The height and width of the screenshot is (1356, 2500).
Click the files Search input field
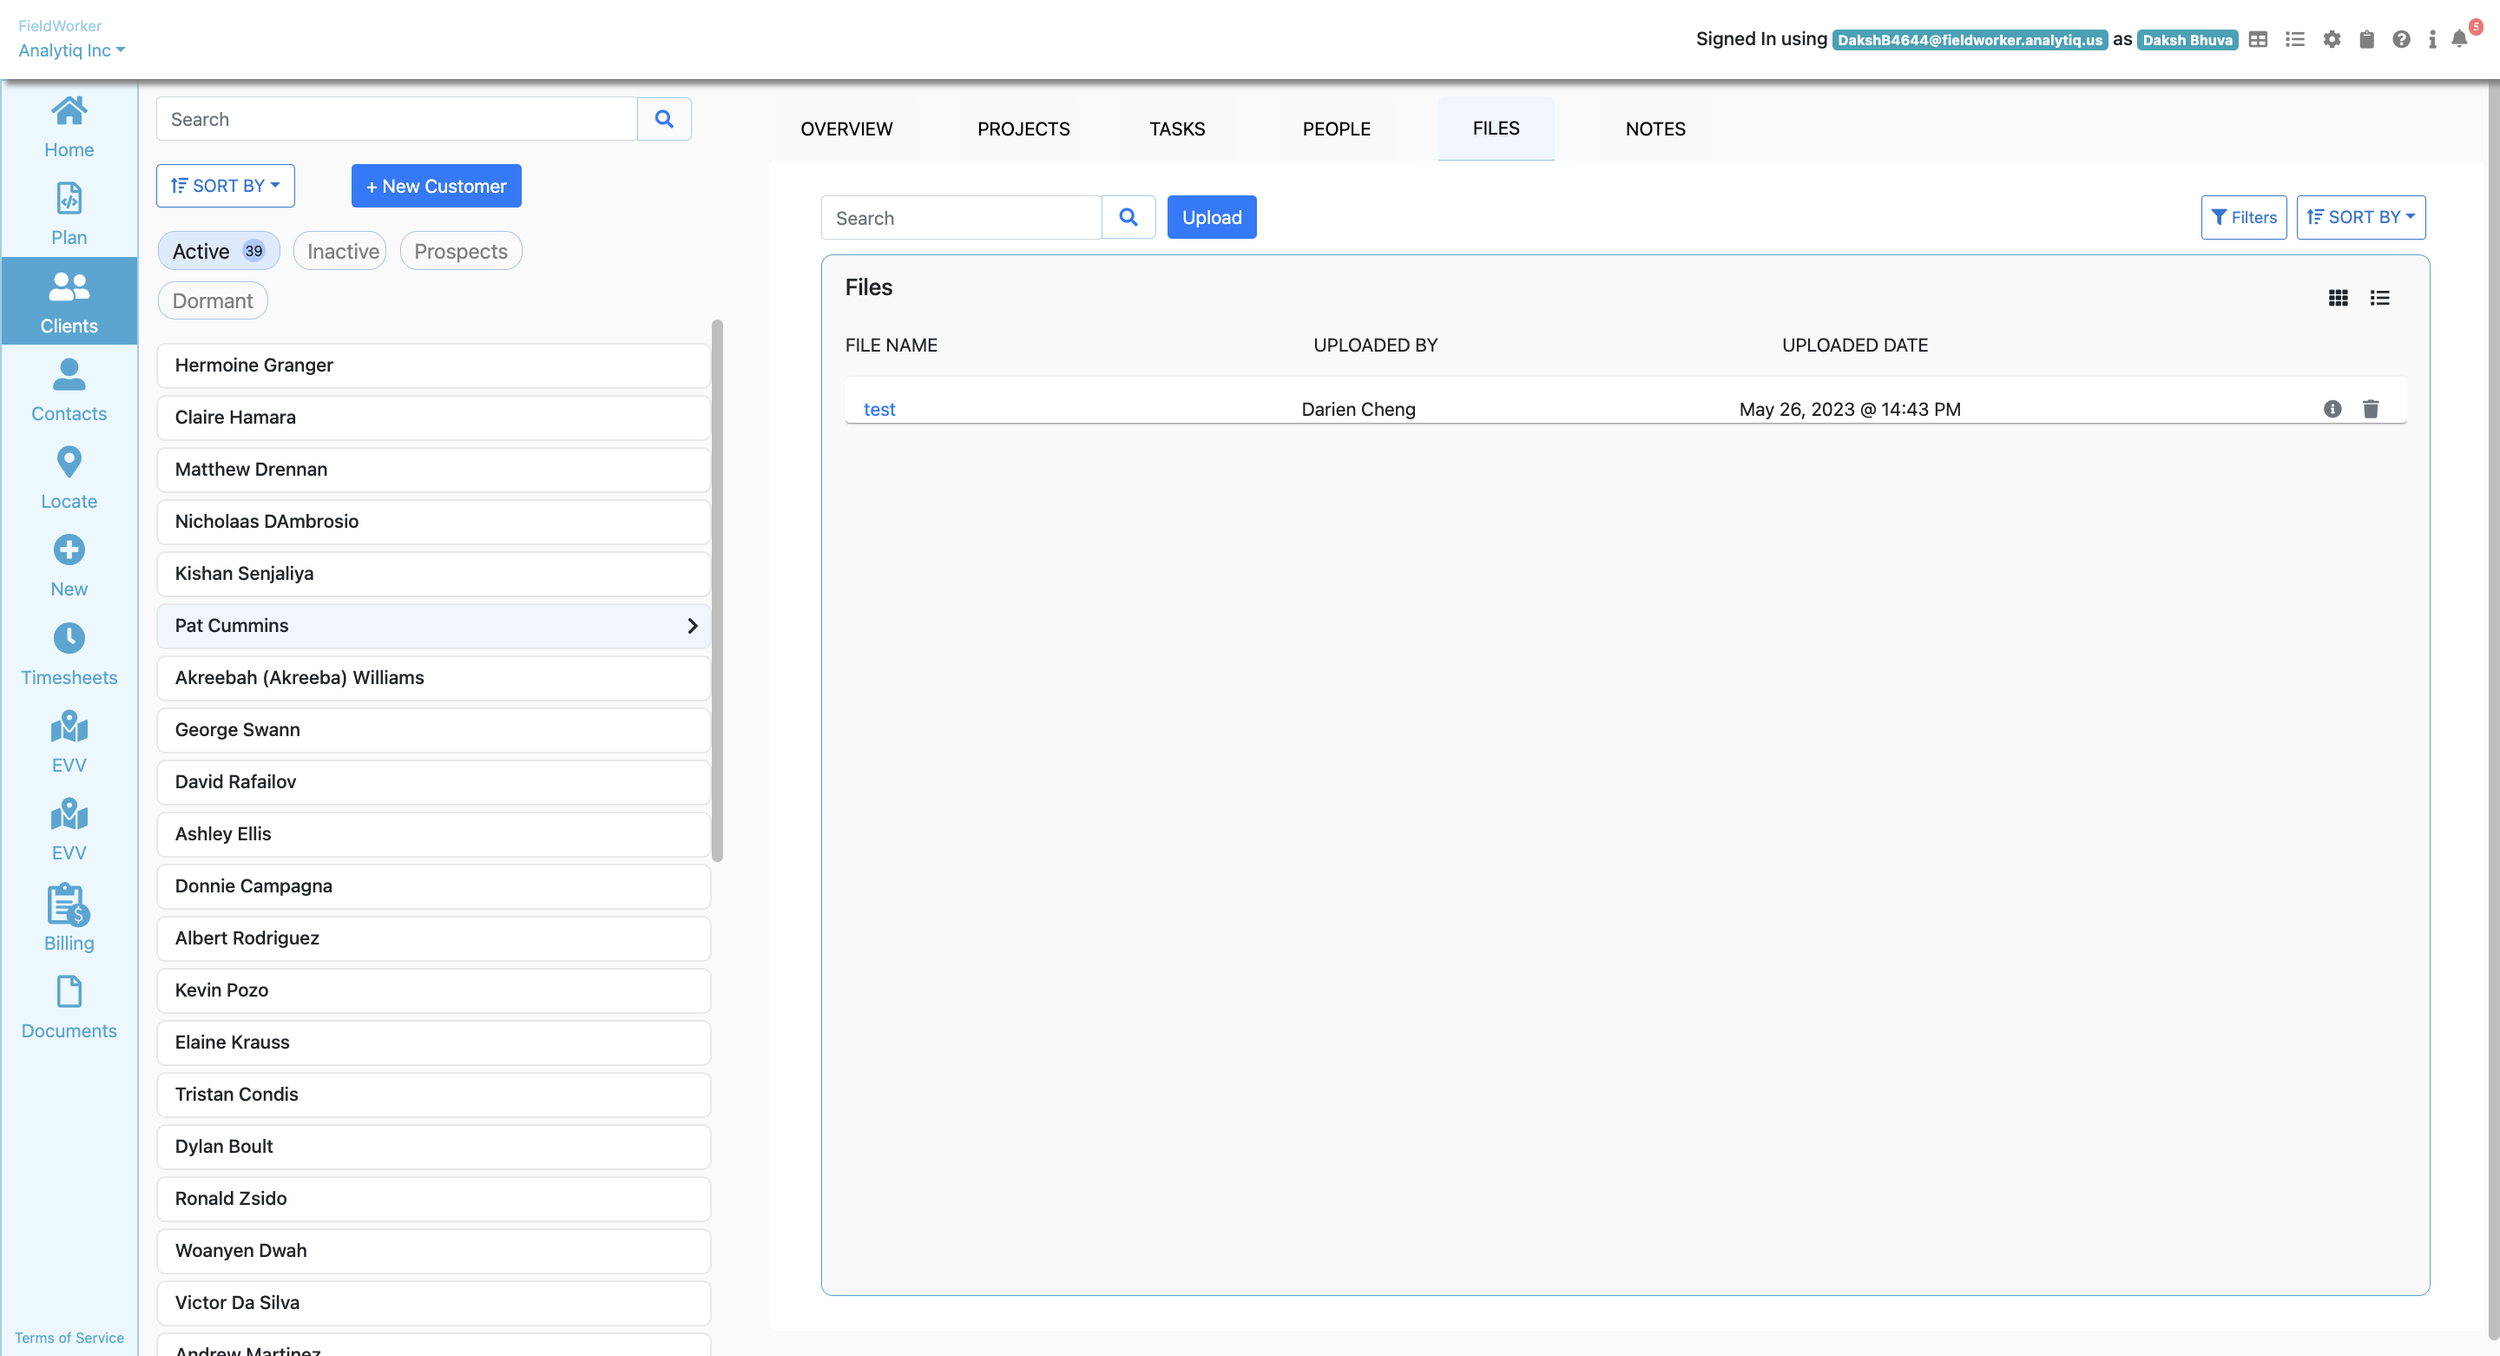pos(960,218)
